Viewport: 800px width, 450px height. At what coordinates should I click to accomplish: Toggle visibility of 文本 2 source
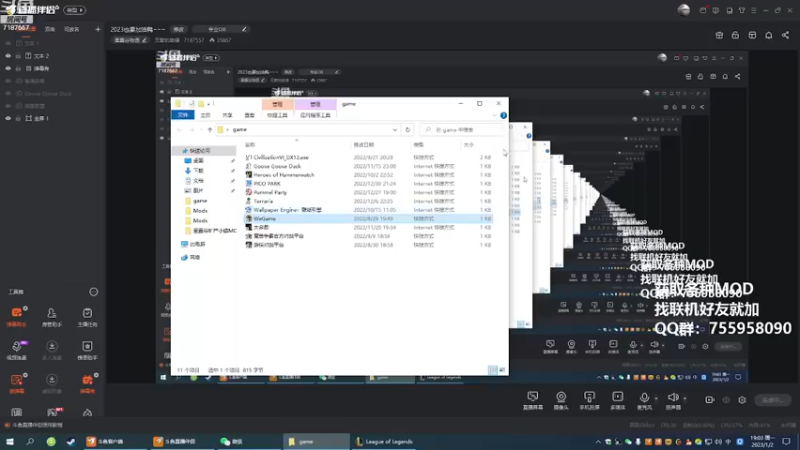(8, 56)
